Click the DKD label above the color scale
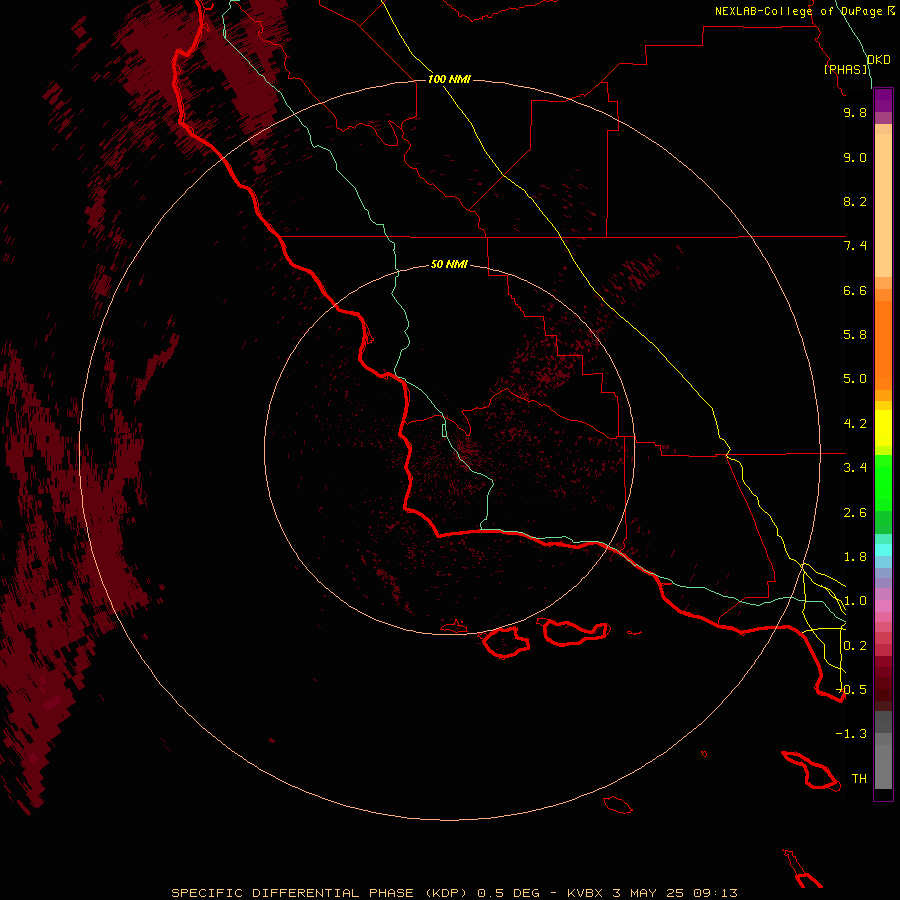Image resolution: width=900 pixels, height=900 pixels. 879,59
